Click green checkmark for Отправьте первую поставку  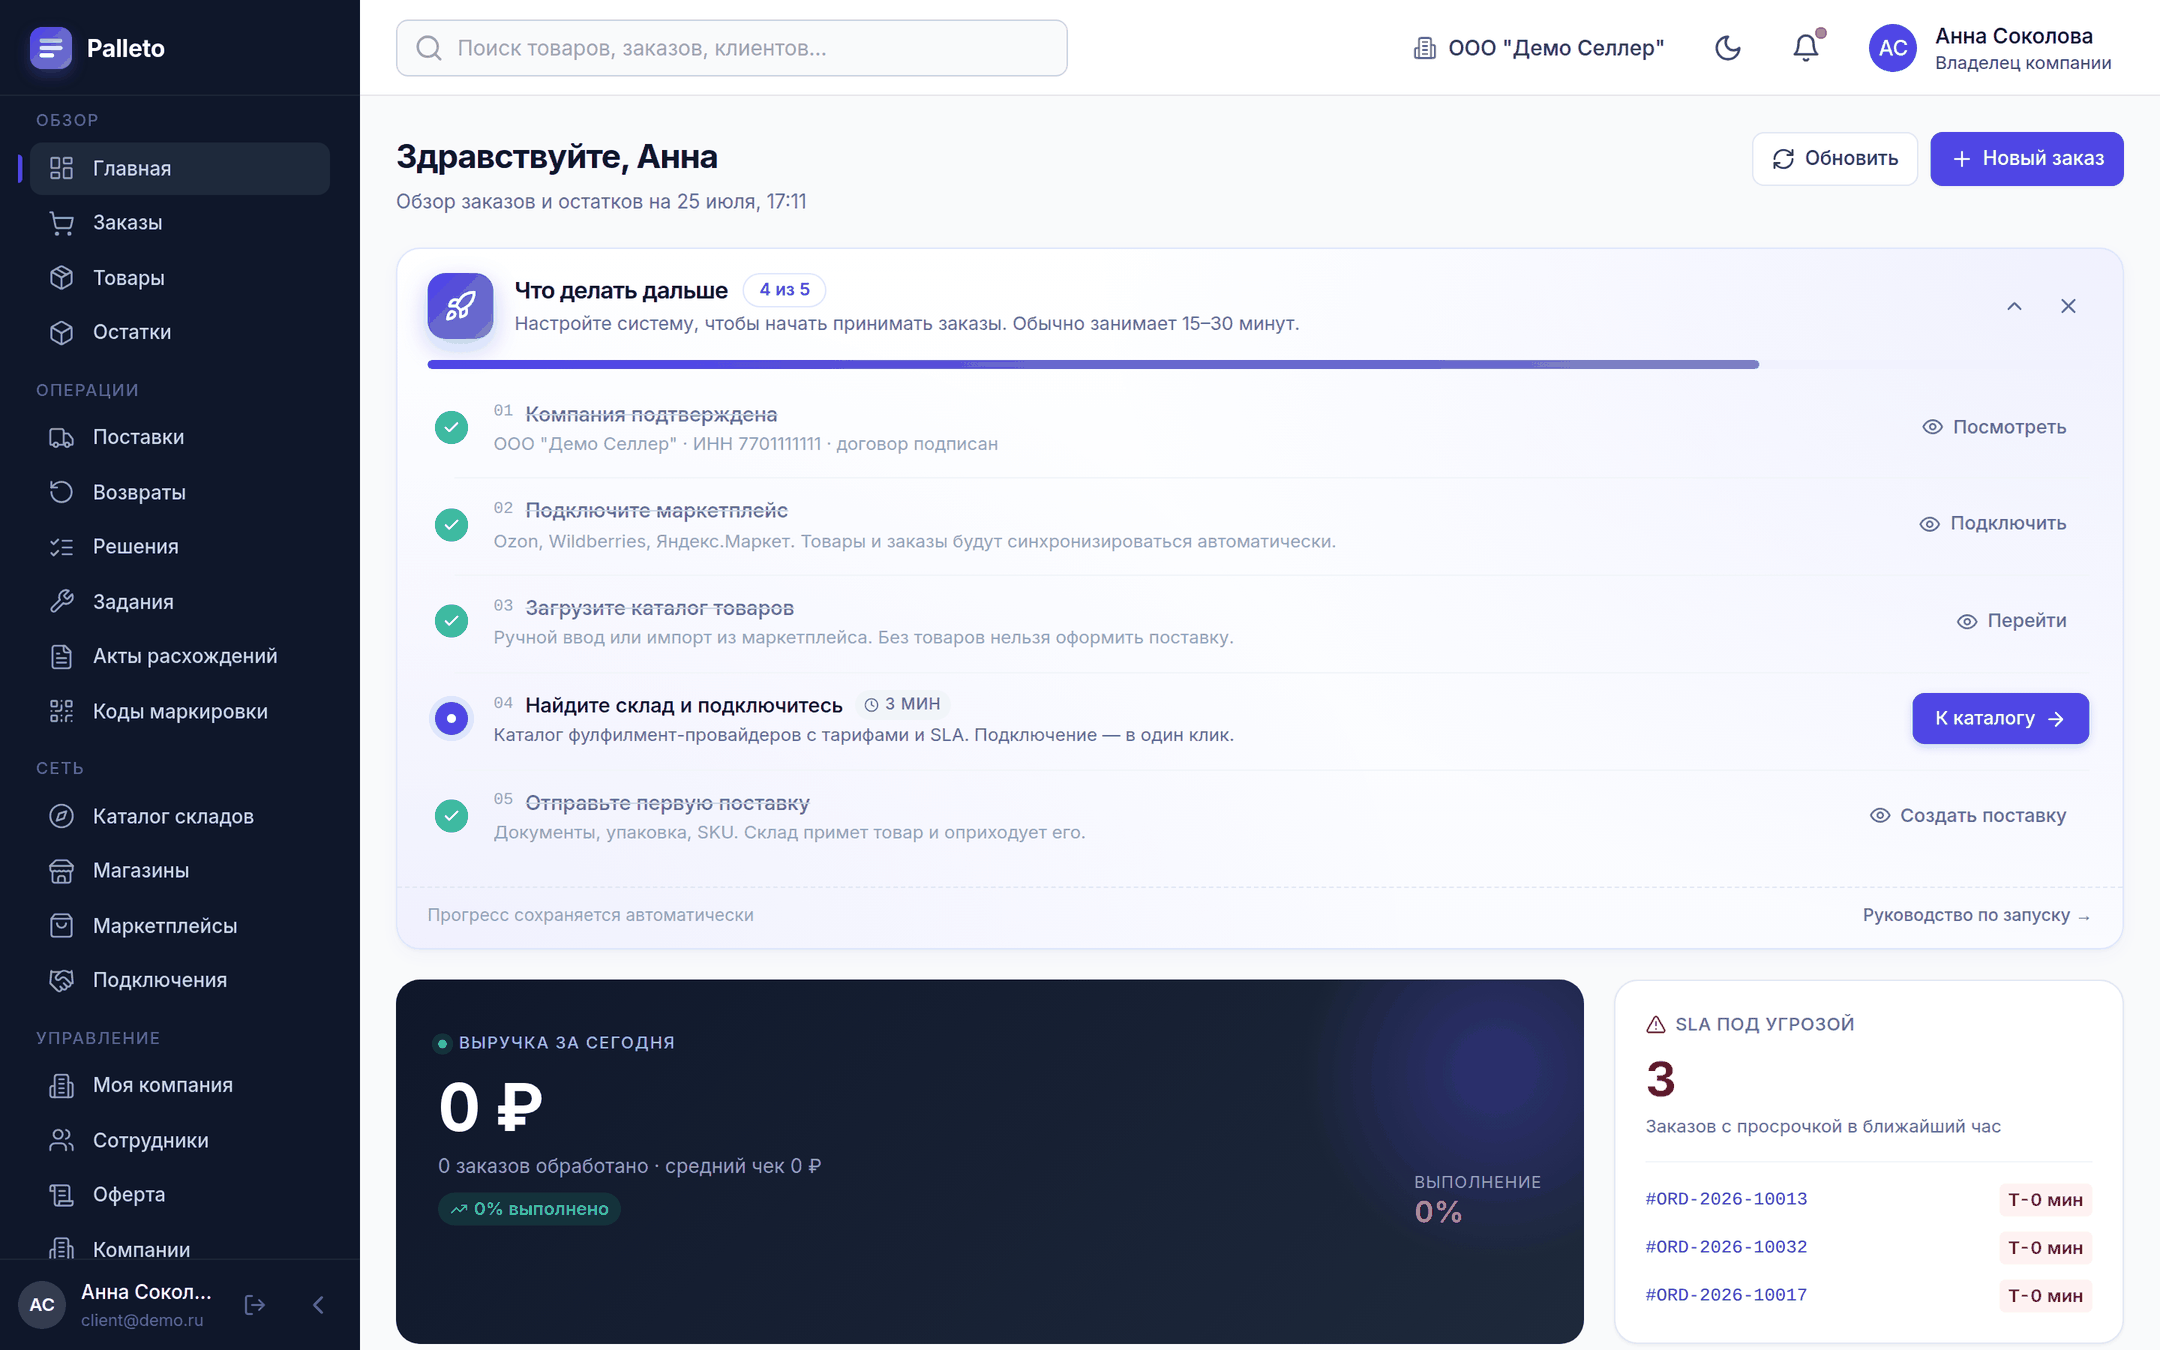pos(451,815)
